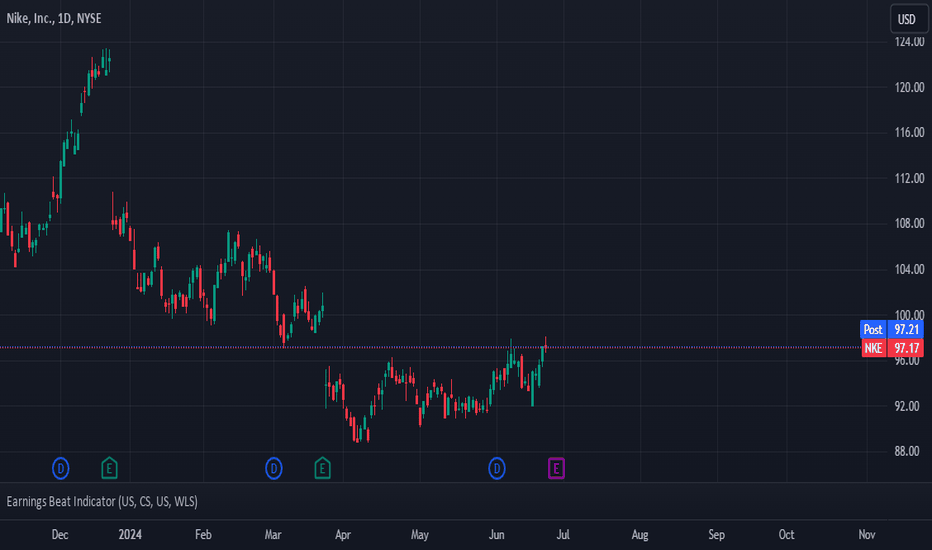932x550 pixels.
Task: Click the Sep label on time axis
Action: [x=717, y=535]
